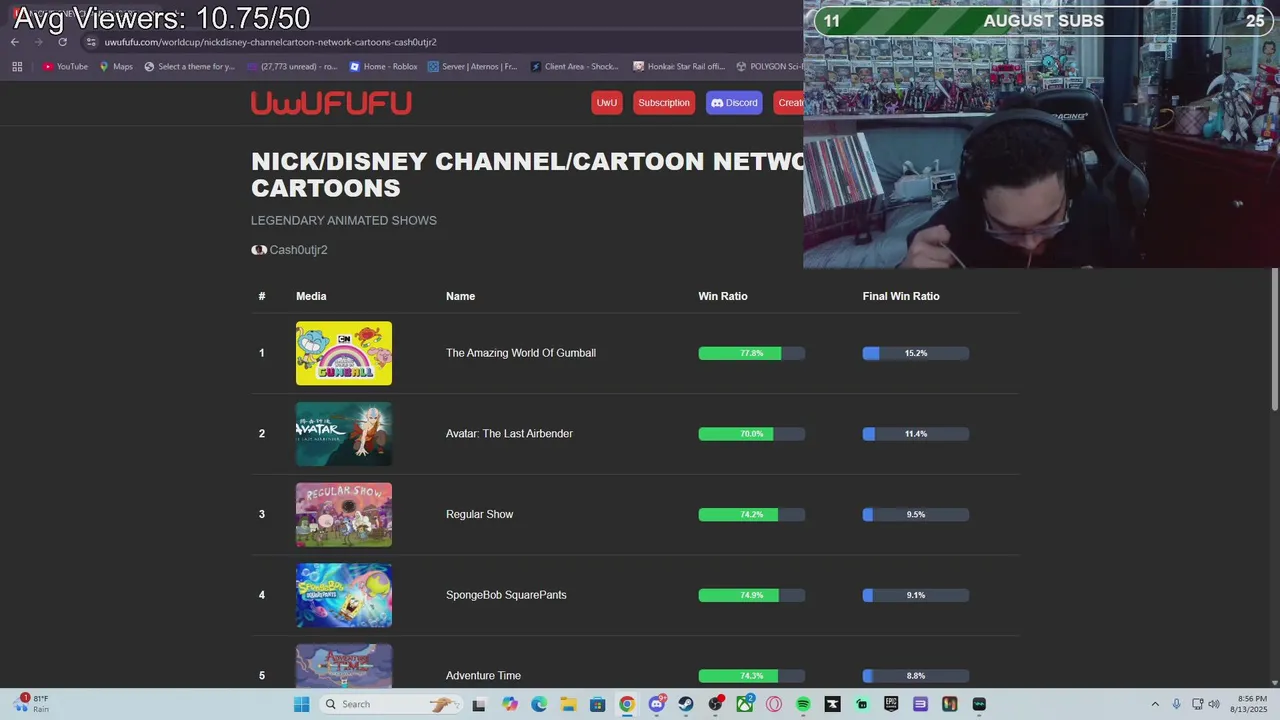Viewport: 1280px width, 720px height.
Task: Open the Honkai: Star Rail bookmark
Action: [x=679, y=67]
